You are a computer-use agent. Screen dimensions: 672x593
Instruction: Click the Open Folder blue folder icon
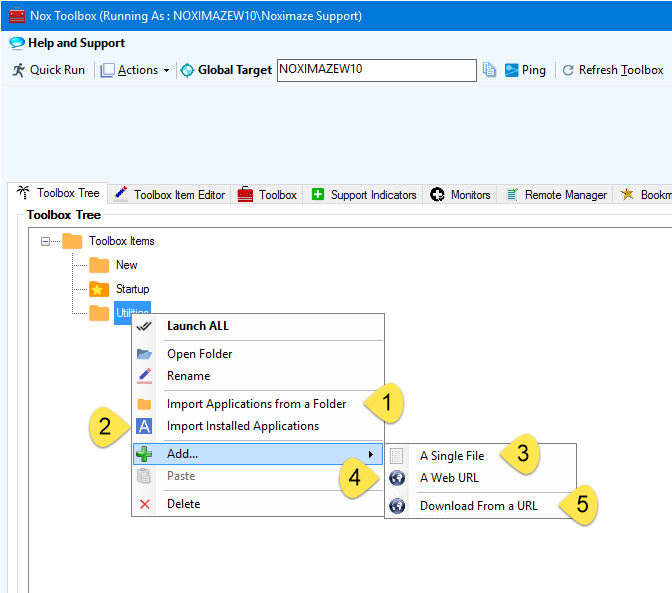[144, 354]
